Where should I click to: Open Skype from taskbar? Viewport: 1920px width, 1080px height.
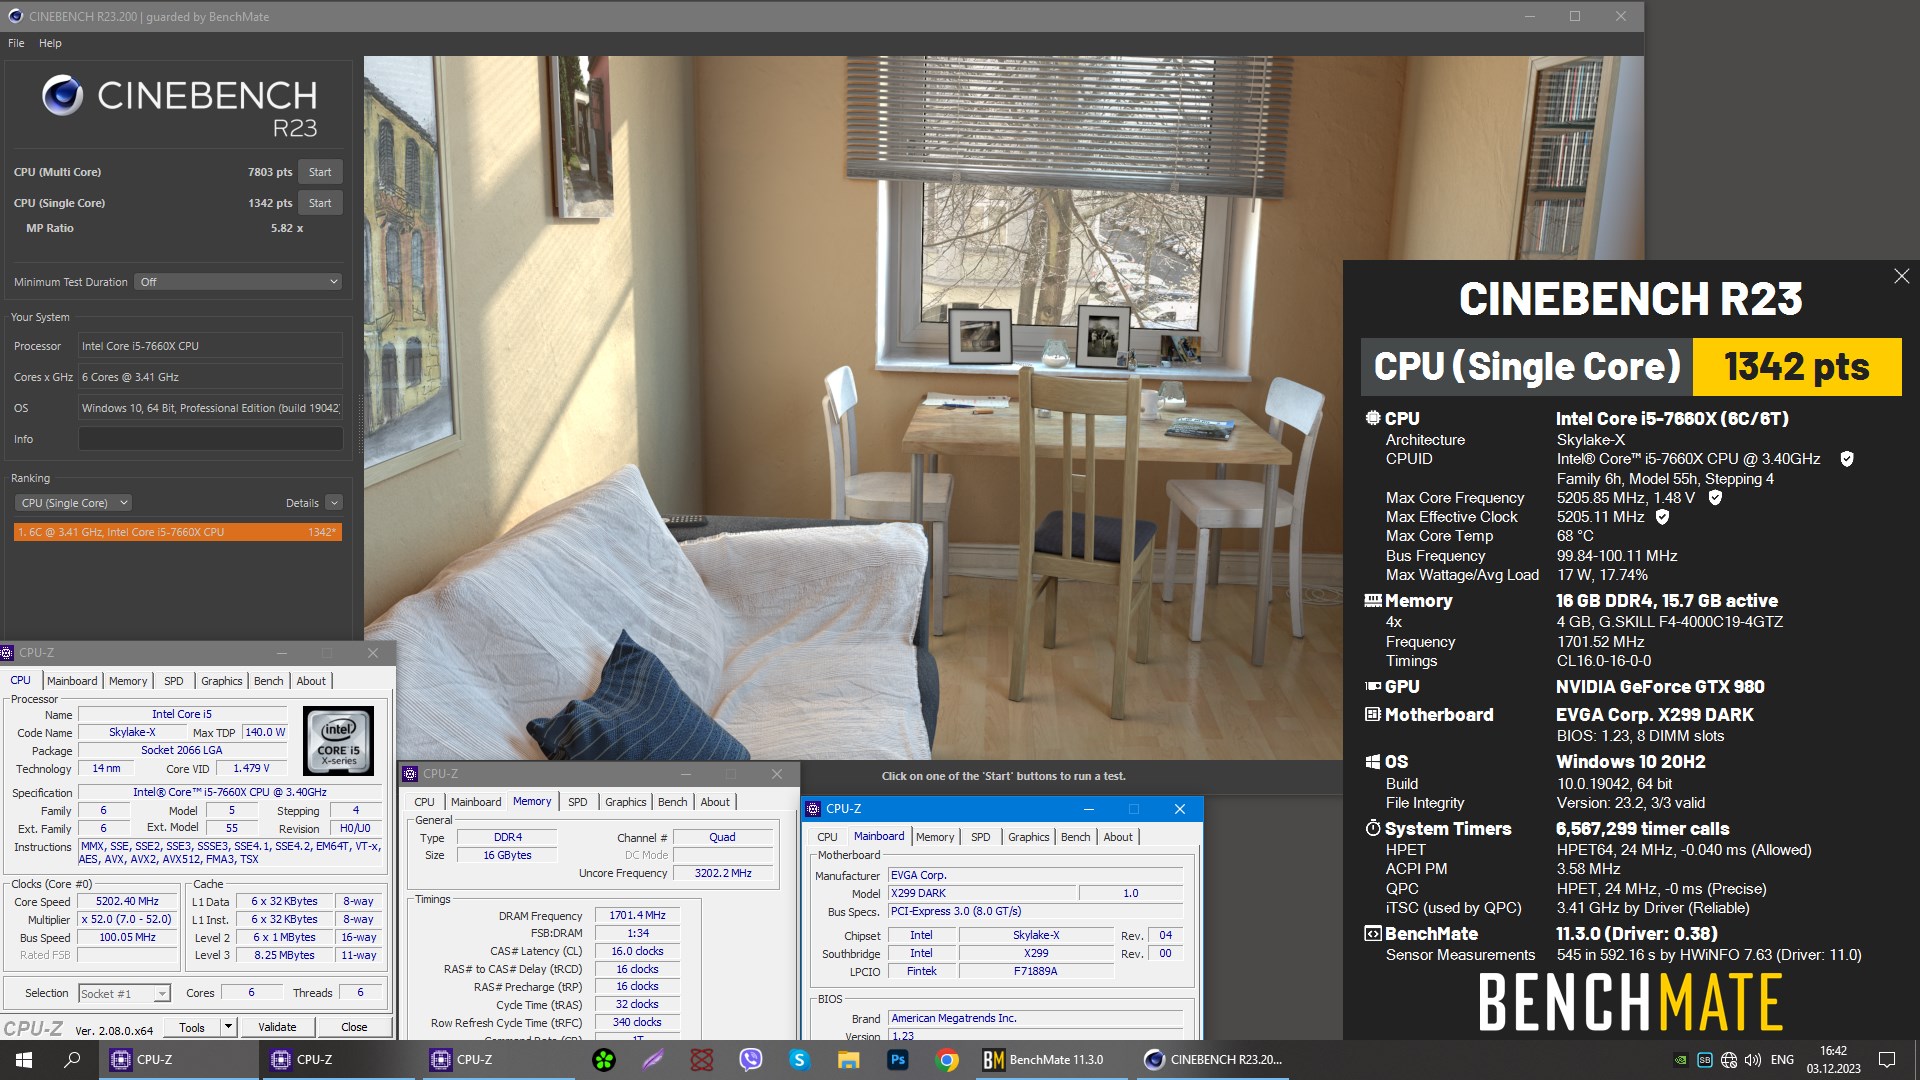coord(799,1060)
